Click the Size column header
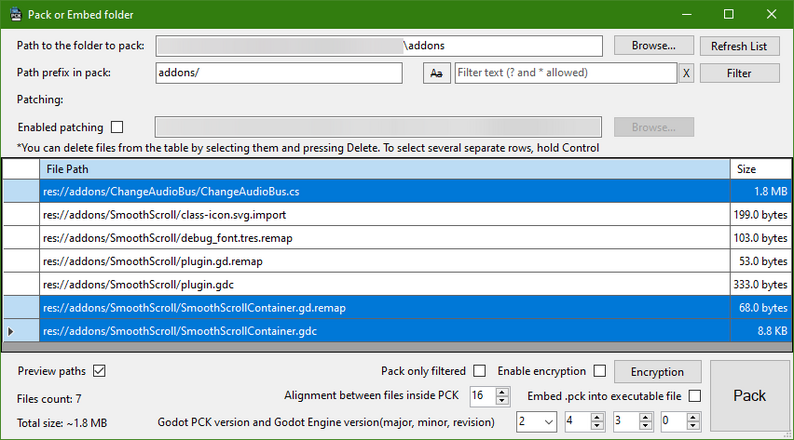 coord(760,169)
